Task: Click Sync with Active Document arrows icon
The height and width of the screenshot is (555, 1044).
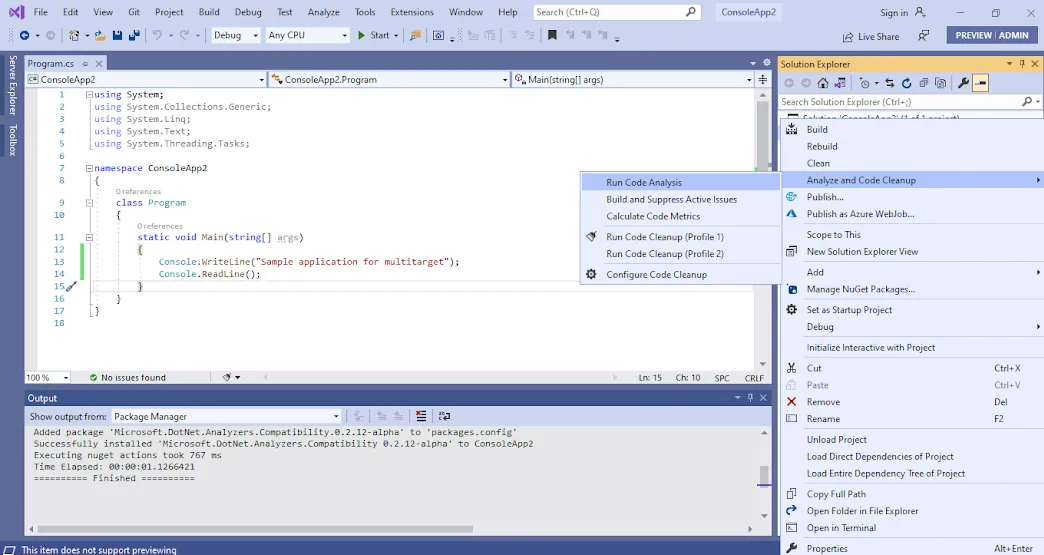Action: pos(890,83)
